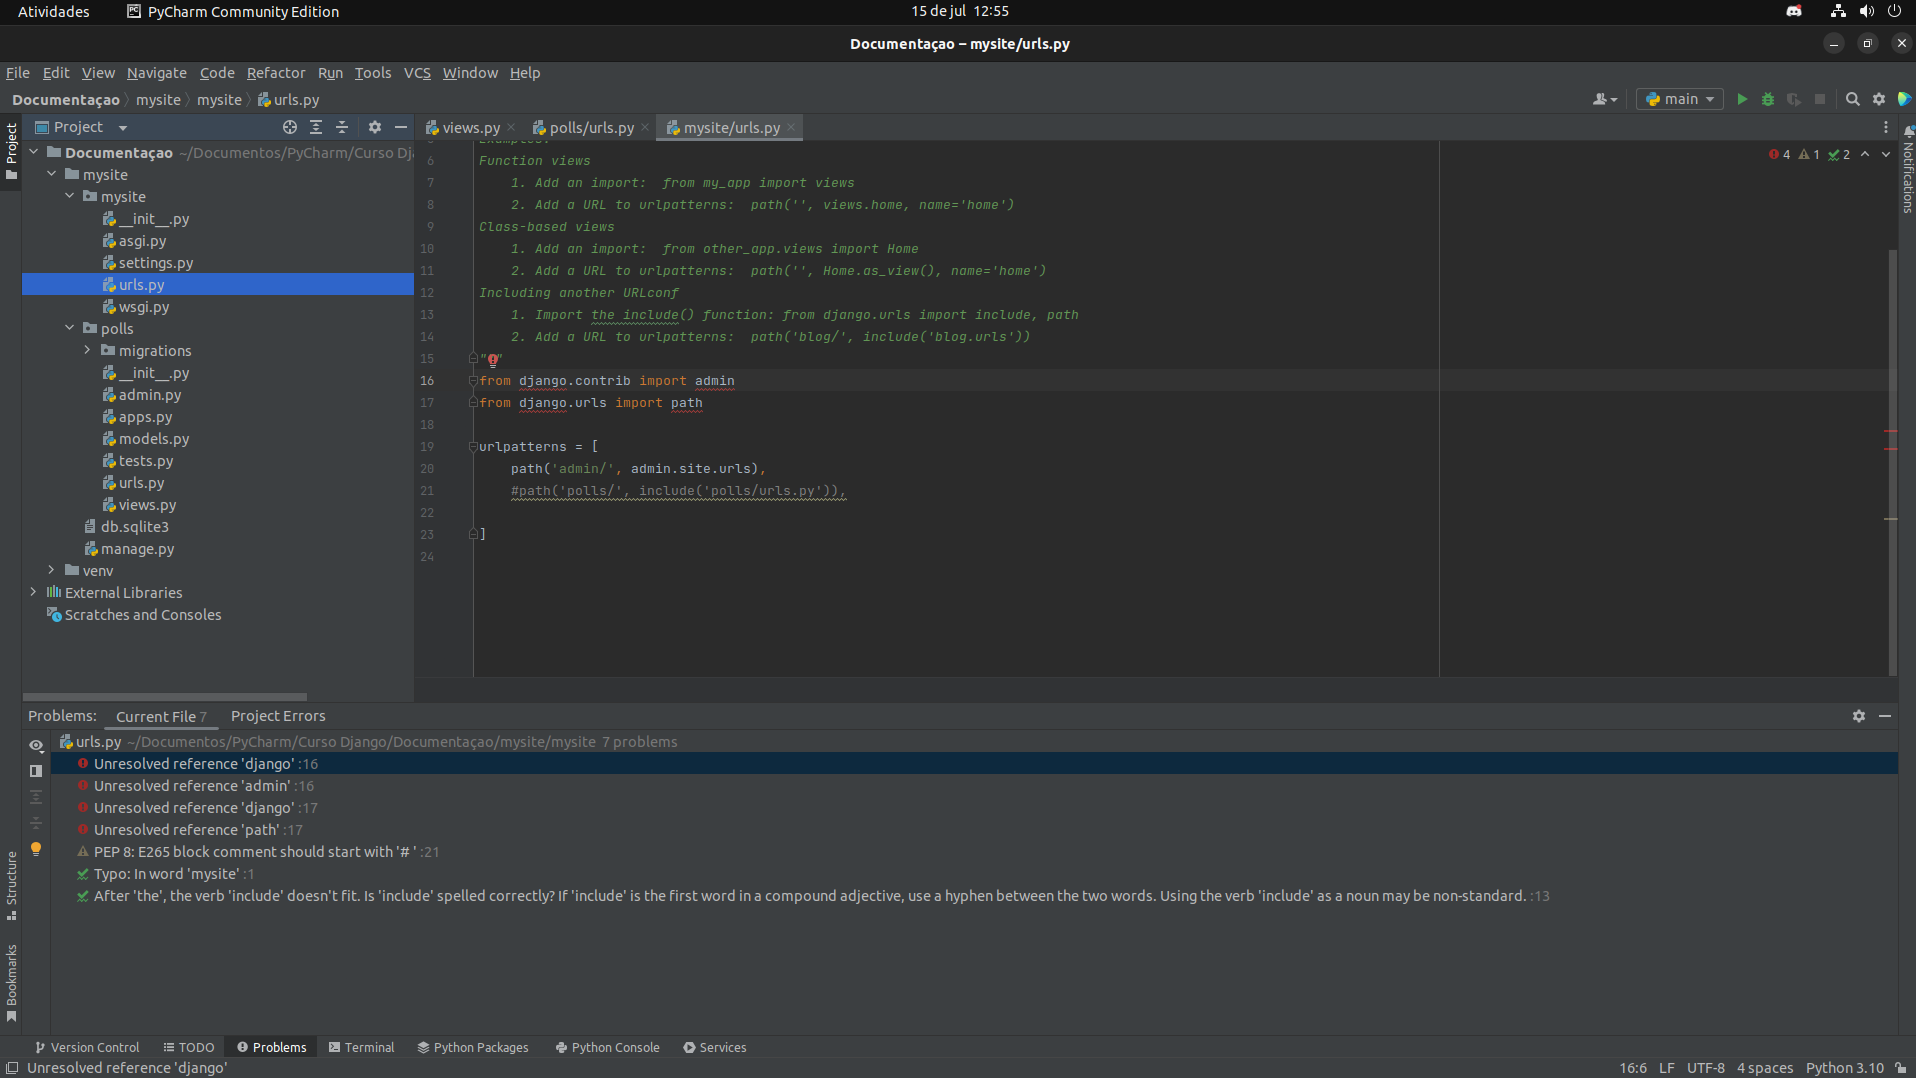
Task: Open the main run configuration dropdown
Action: tap(1680, 99)
